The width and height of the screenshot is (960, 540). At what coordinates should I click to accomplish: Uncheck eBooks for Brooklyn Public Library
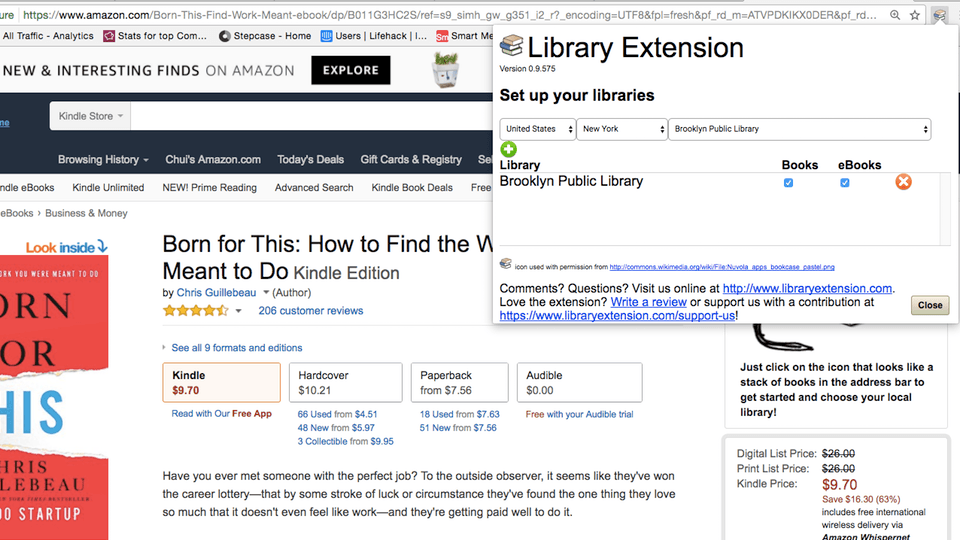coord(844,182)
